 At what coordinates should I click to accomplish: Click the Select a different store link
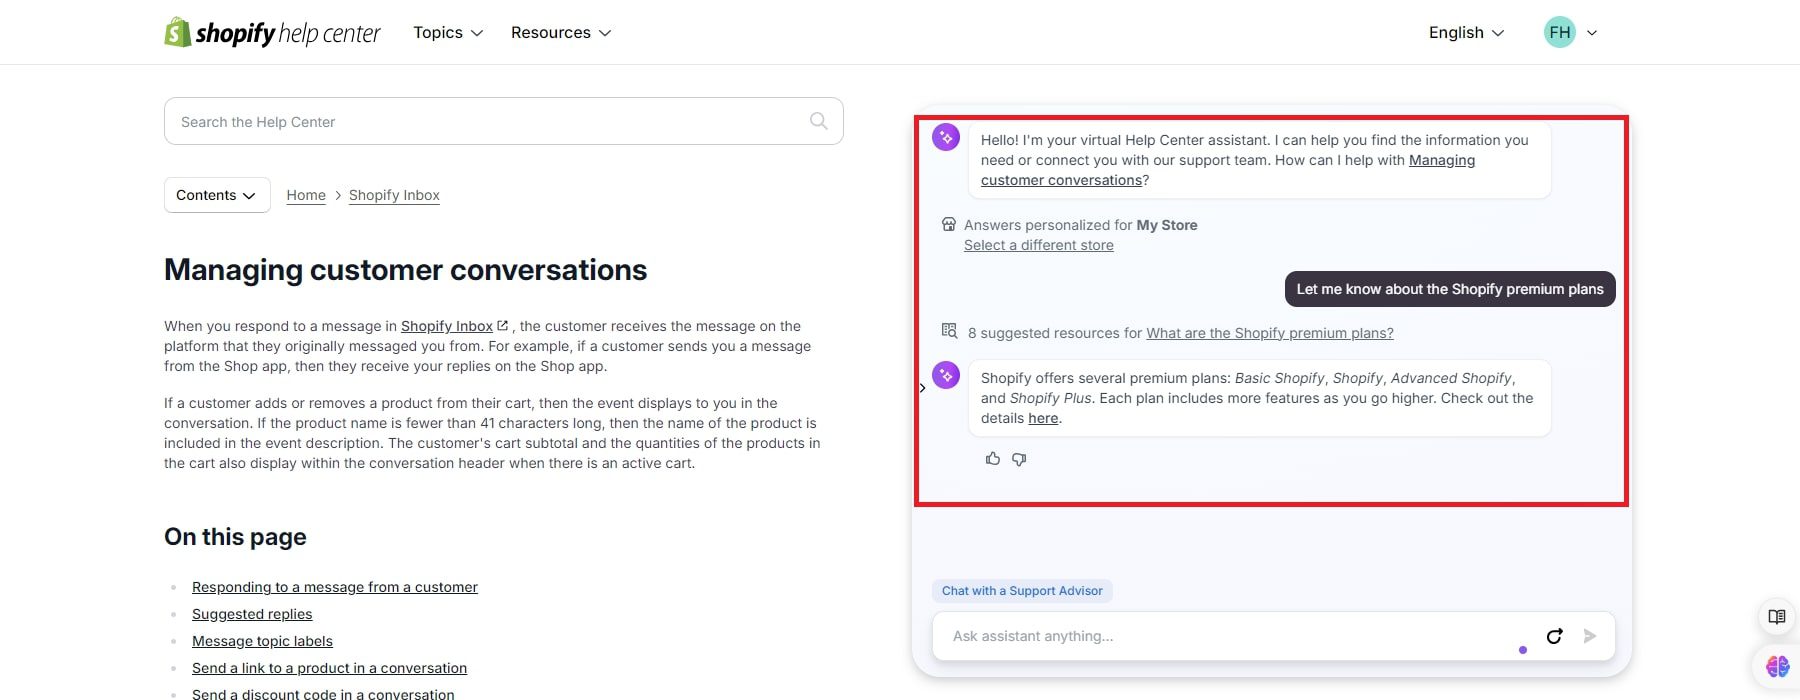pos(1038,245)
